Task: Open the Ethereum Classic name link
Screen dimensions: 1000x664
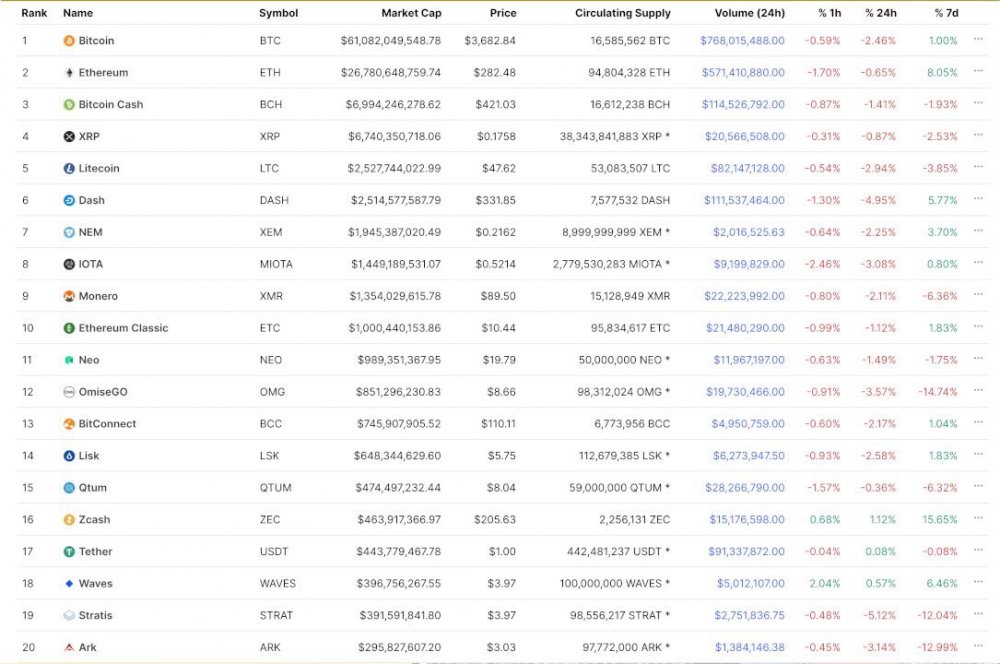Action: 123,328
